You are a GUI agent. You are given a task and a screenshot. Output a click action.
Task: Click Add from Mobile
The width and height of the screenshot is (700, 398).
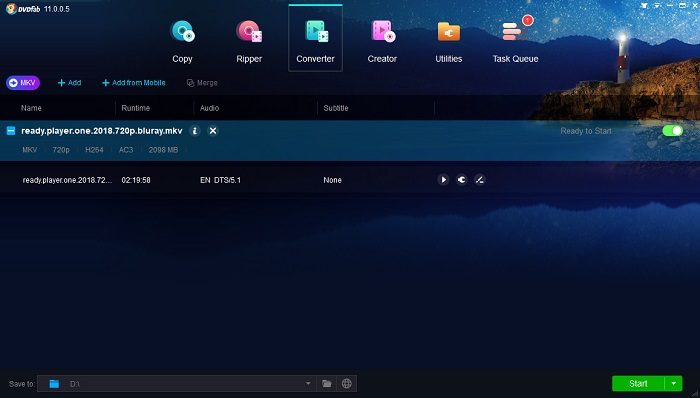click(133, 83)
